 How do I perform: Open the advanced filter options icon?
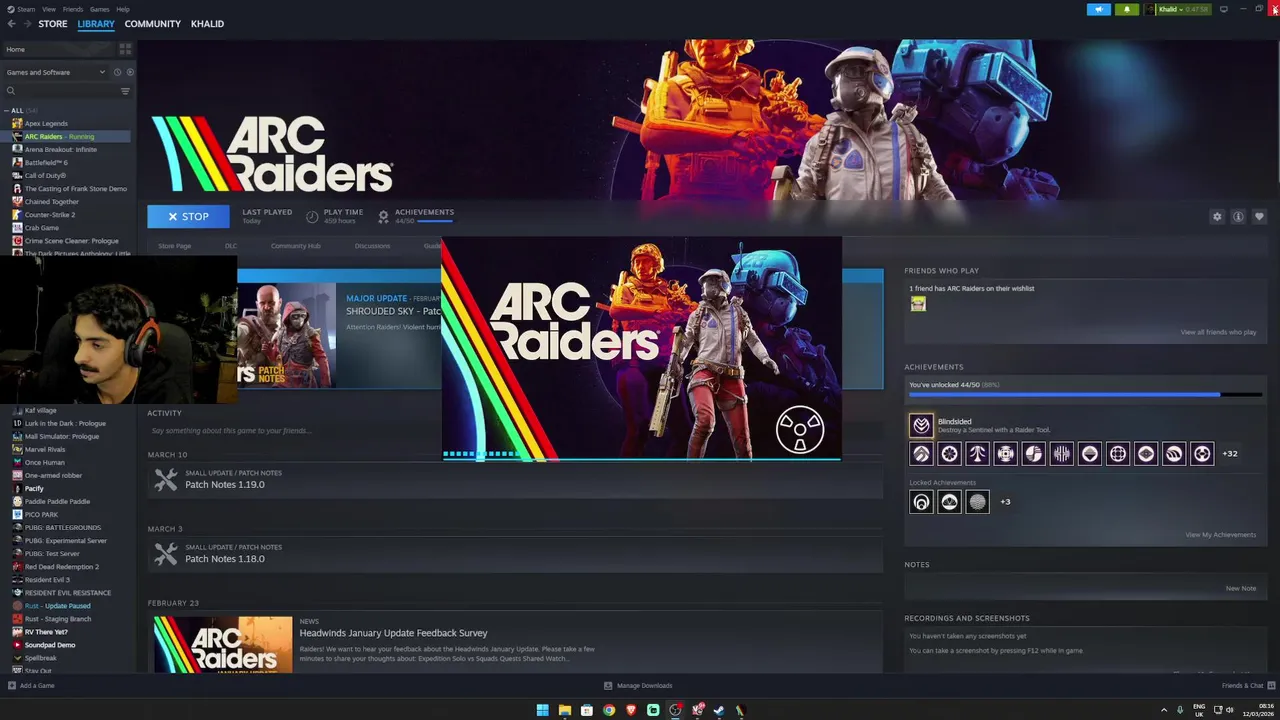[125, 91]
